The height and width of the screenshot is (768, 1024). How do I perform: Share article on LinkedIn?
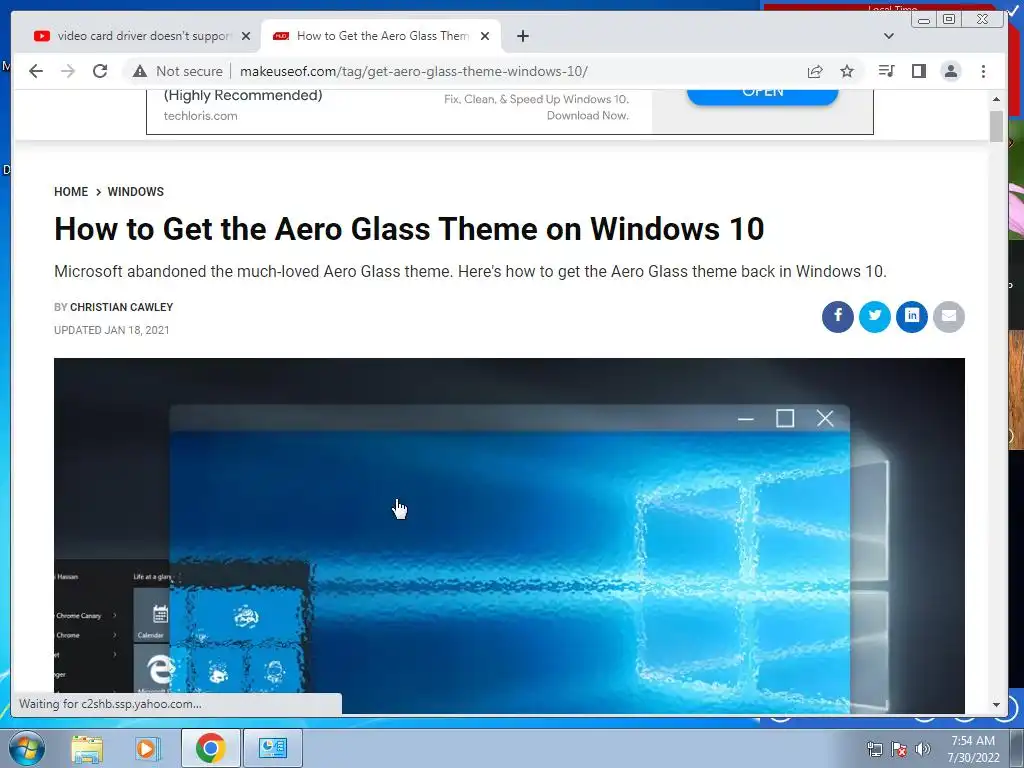[912, 317]
